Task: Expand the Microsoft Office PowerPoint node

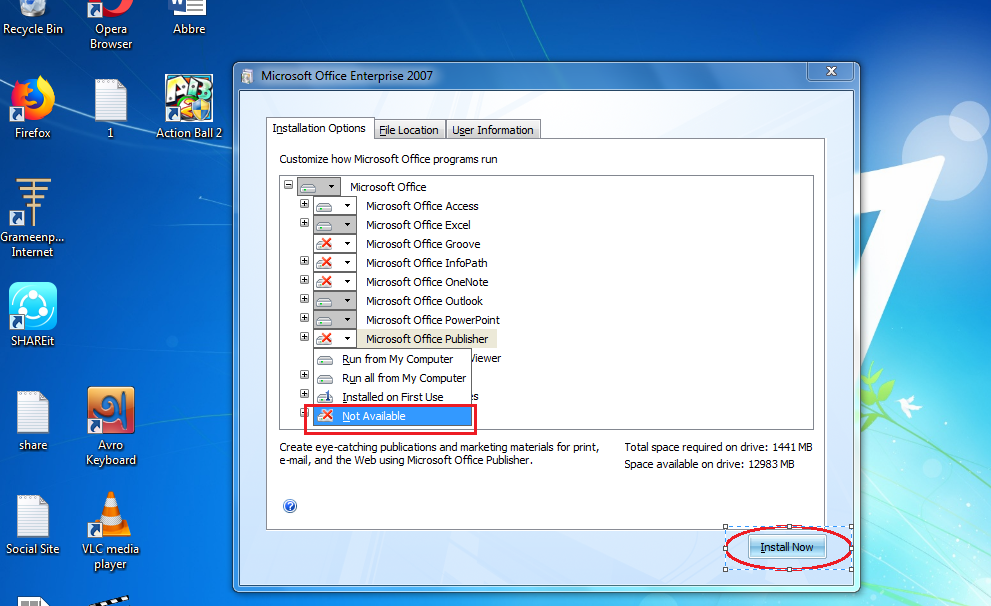Action: point(304,318)
